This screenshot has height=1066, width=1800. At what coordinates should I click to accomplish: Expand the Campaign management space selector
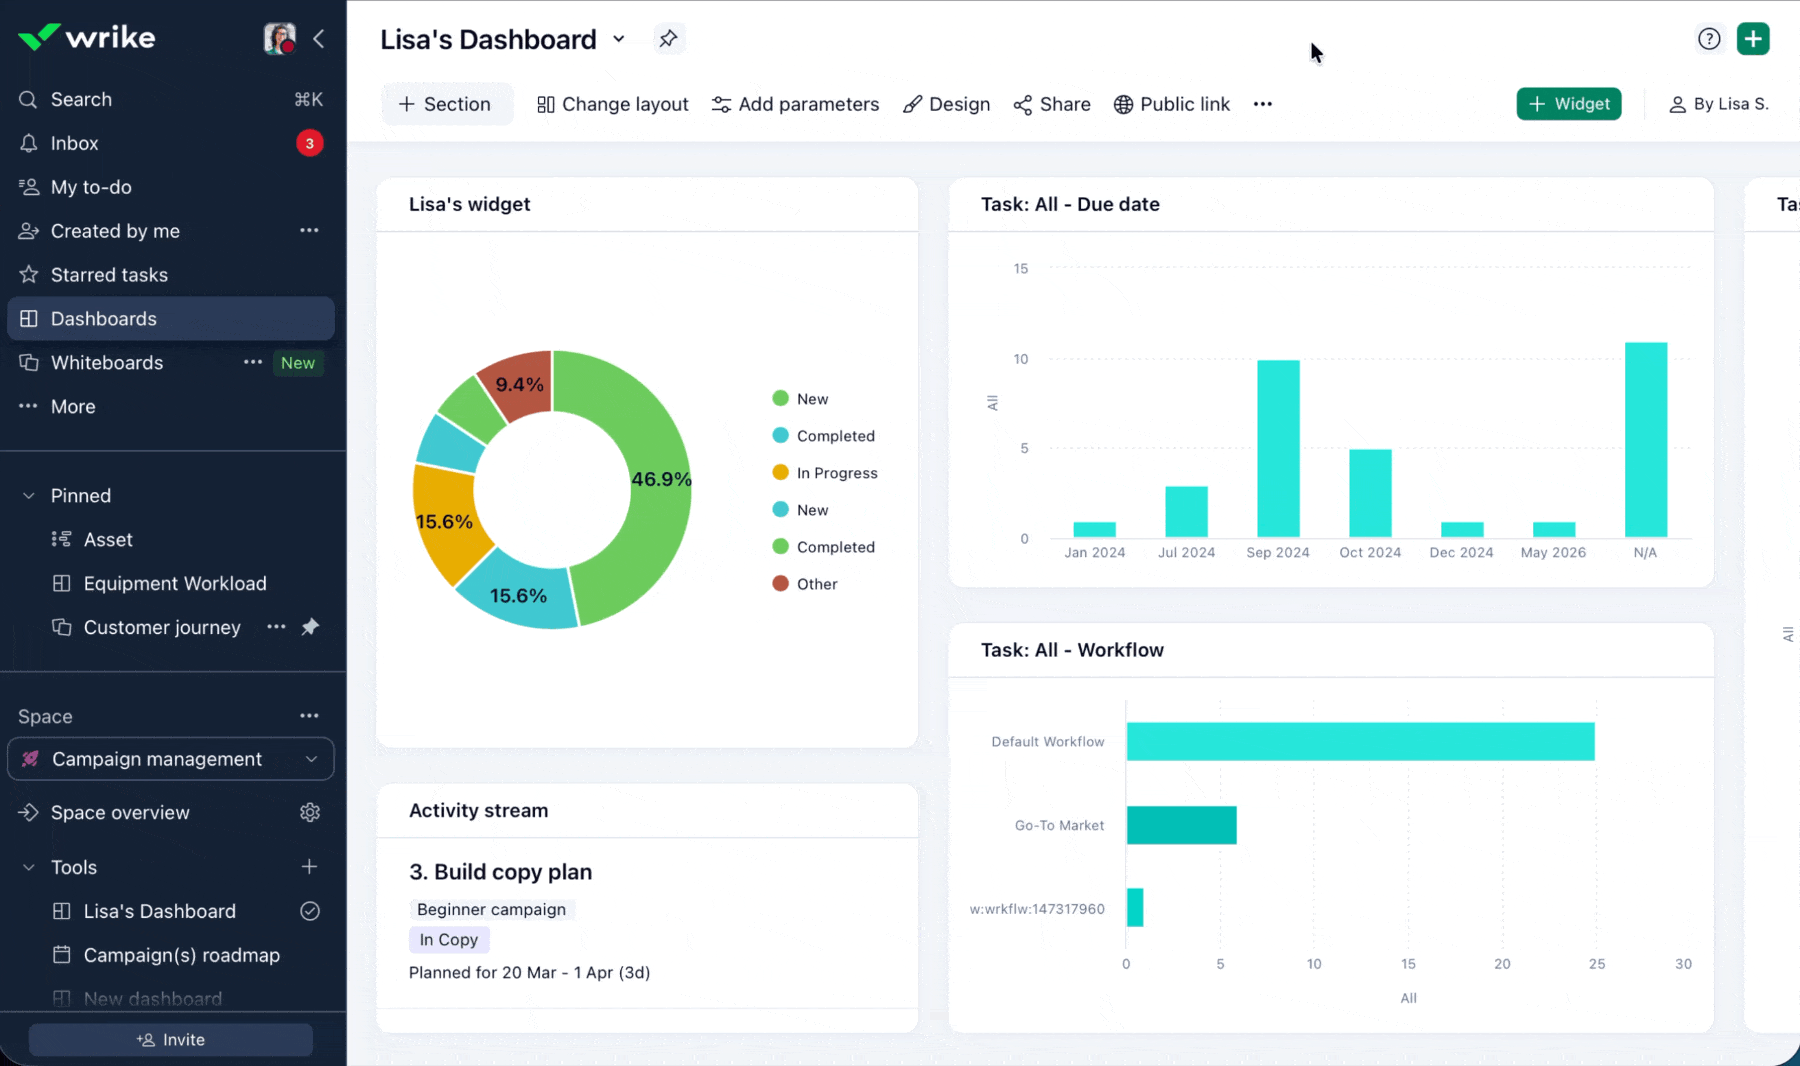click(171, 759)
